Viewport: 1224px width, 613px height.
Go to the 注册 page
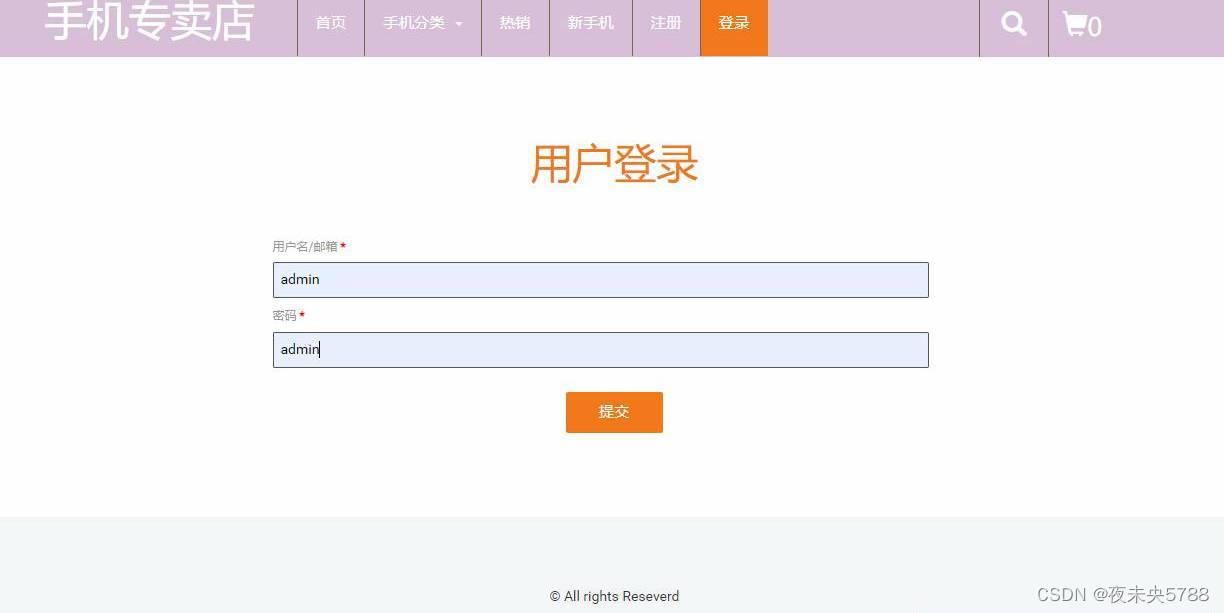[666, 23]
